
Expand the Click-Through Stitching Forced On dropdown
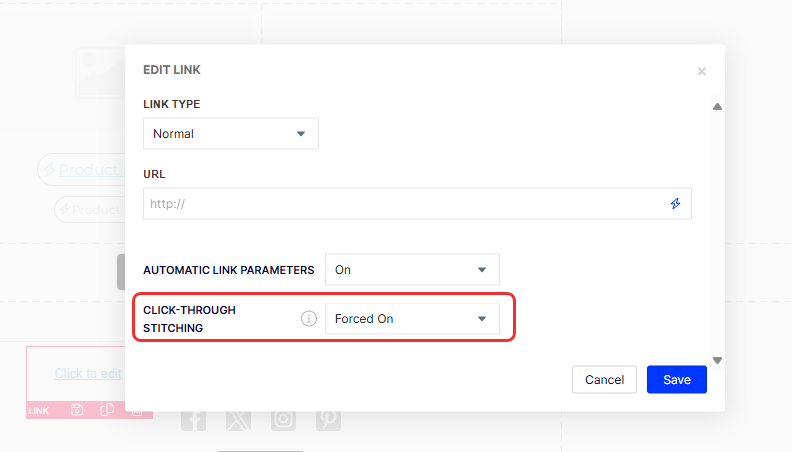pyautogui.click(x=412, y=319)
